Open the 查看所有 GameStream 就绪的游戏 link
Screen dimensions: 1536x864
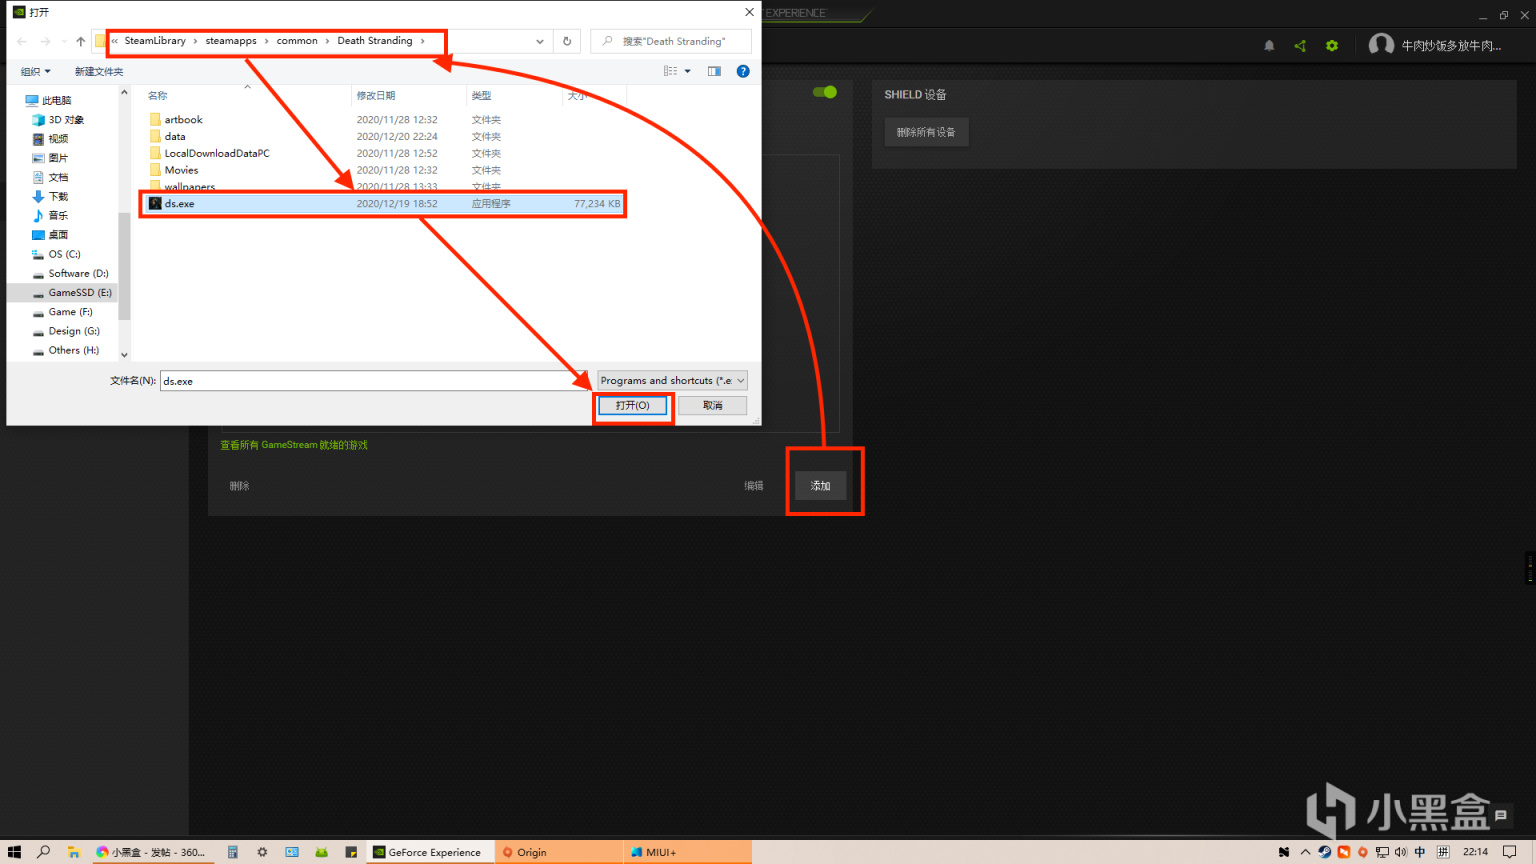tap(294, 445)
